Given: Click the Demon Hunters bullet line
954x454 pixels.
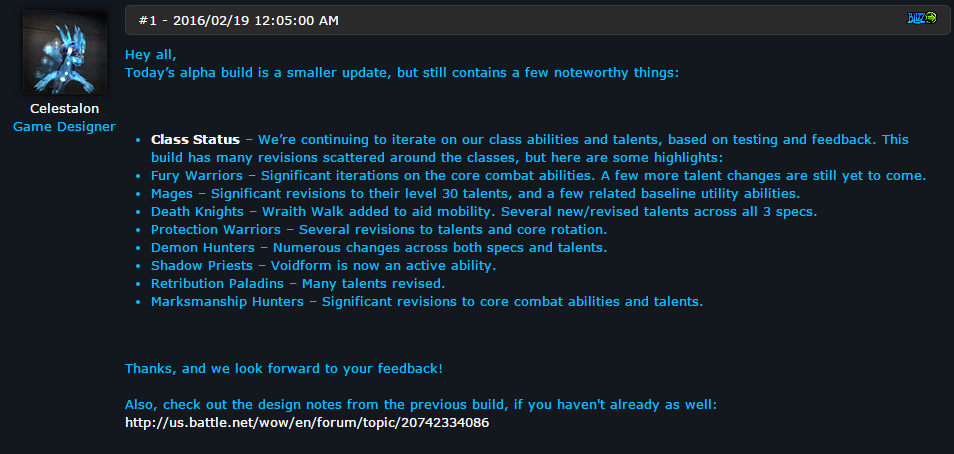Looking at the screenshot, I should click(379, 248).
